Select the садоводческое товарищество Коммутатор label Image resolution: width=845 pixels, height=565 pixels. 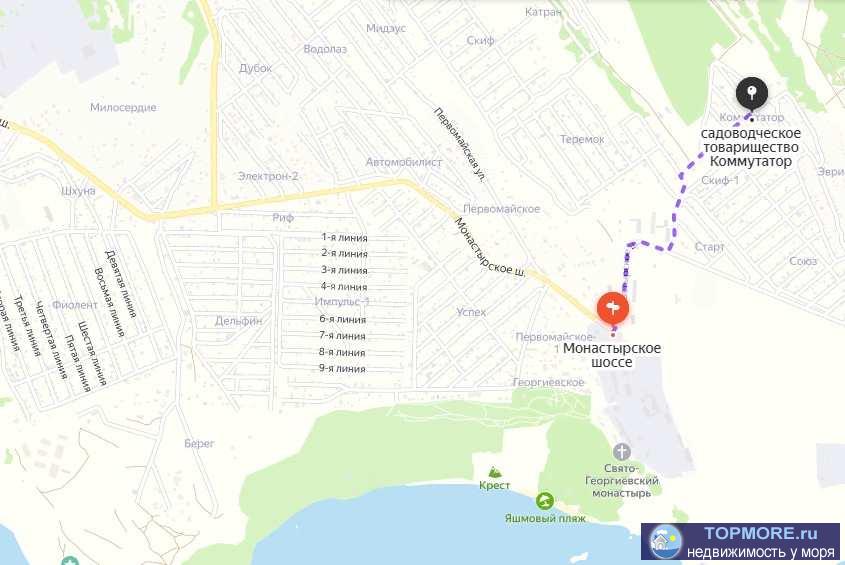click(751, 147)
